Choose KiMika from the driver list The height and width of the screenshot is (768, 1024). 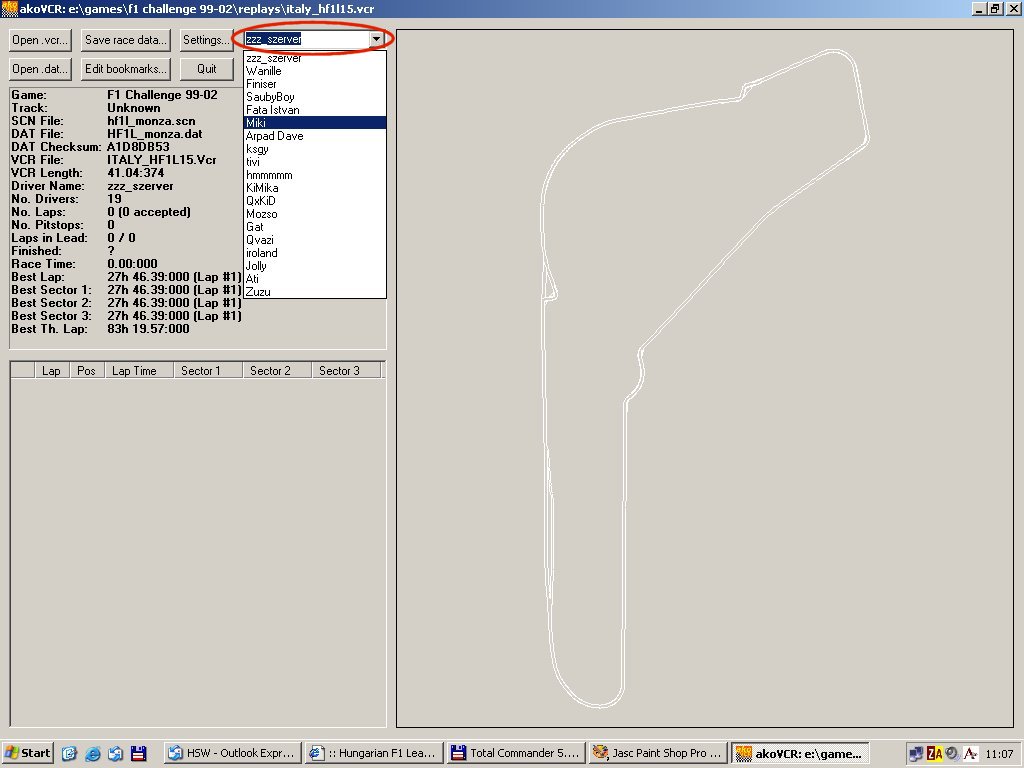point(315,187)
